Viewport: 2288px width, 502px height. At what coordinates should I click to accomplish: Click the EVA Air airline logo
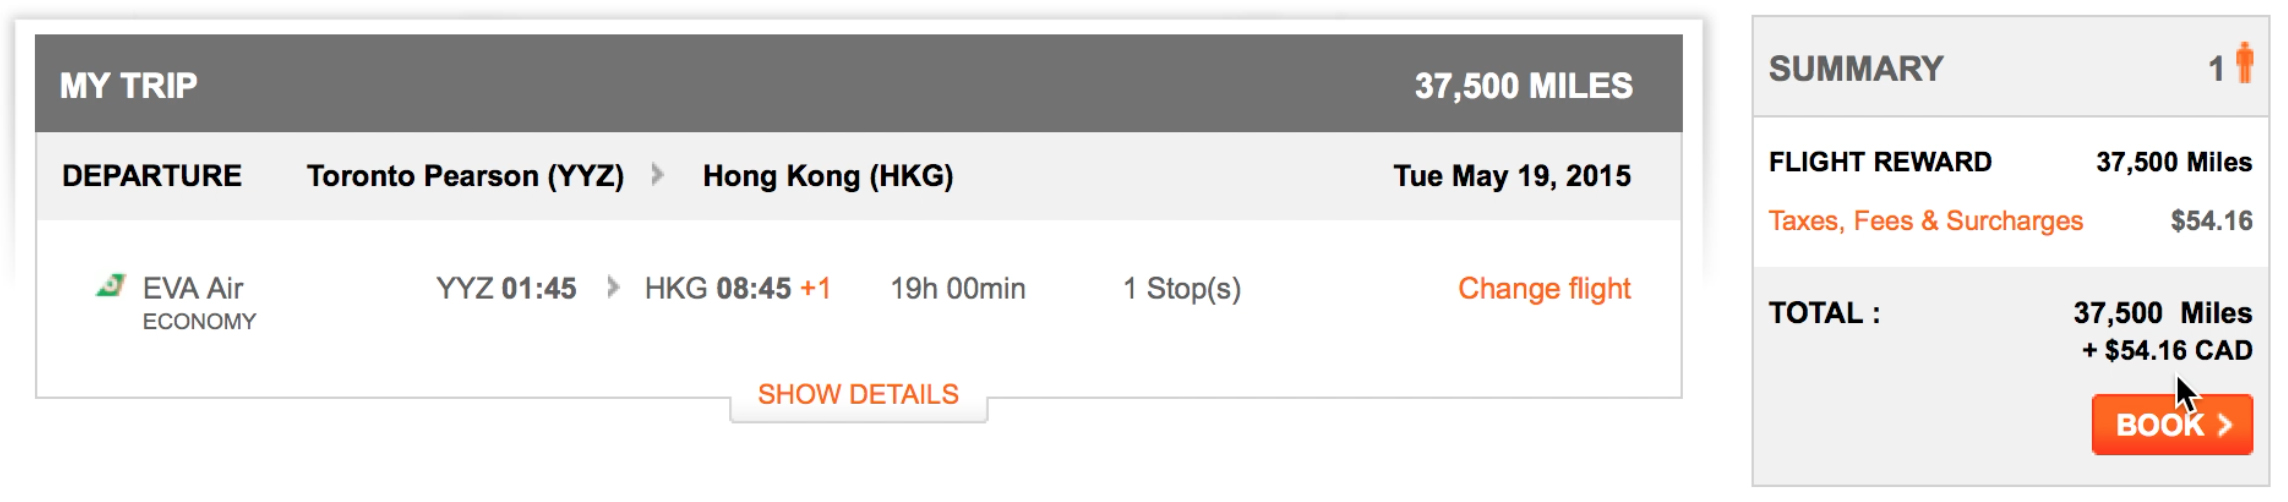tap(111, 286)
